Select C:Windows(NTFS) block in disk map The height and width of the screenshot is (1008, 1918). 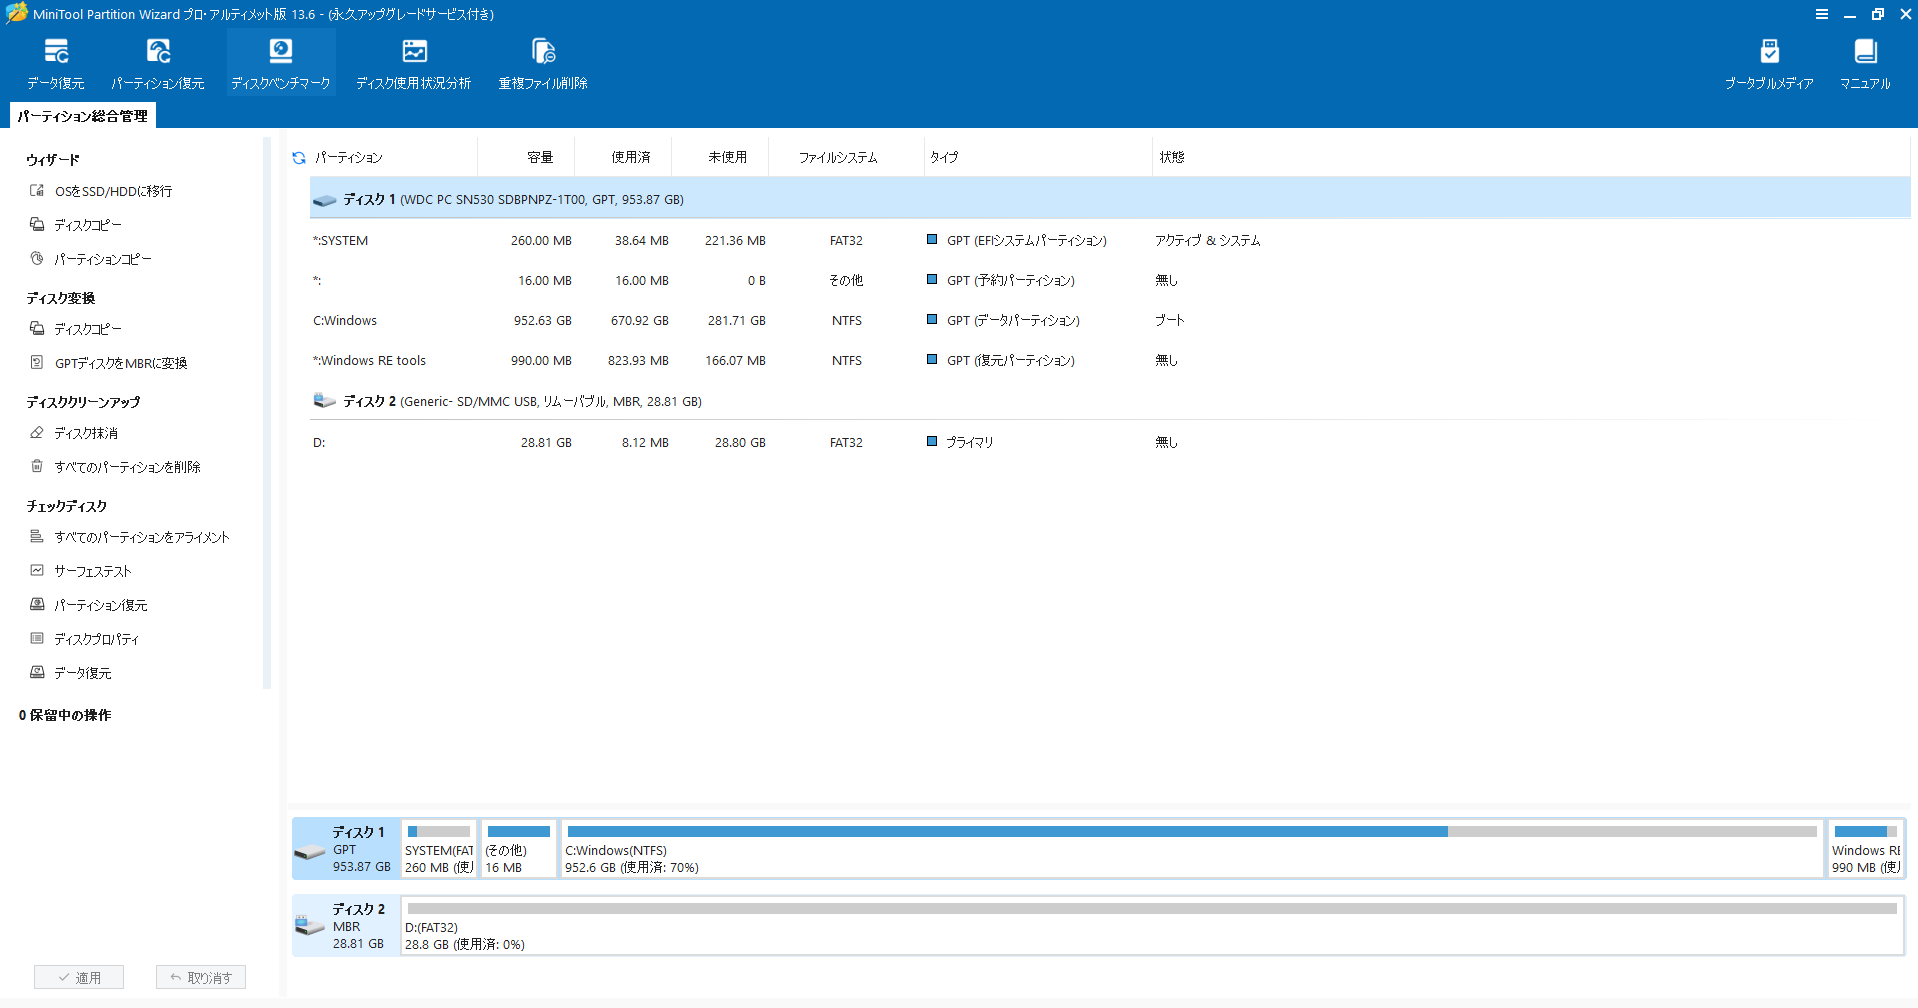(x=1192, y=849)
